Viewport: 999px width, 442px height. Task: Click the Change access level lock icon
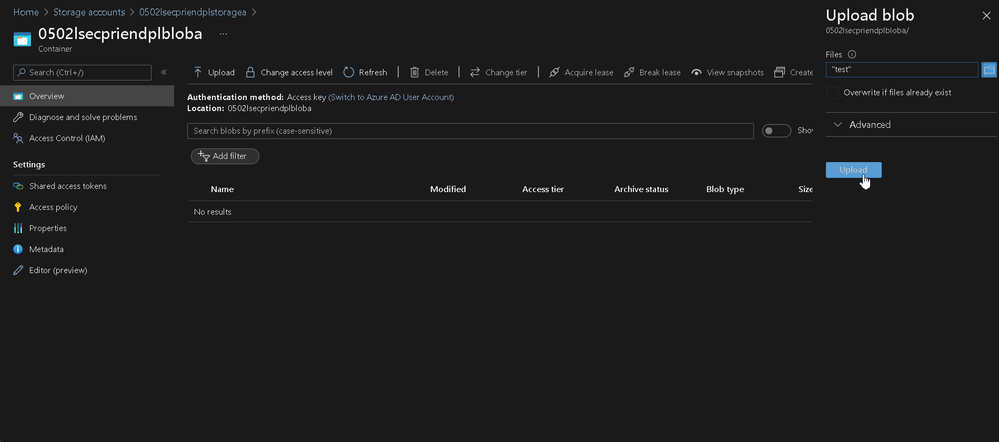click(250, 73)
